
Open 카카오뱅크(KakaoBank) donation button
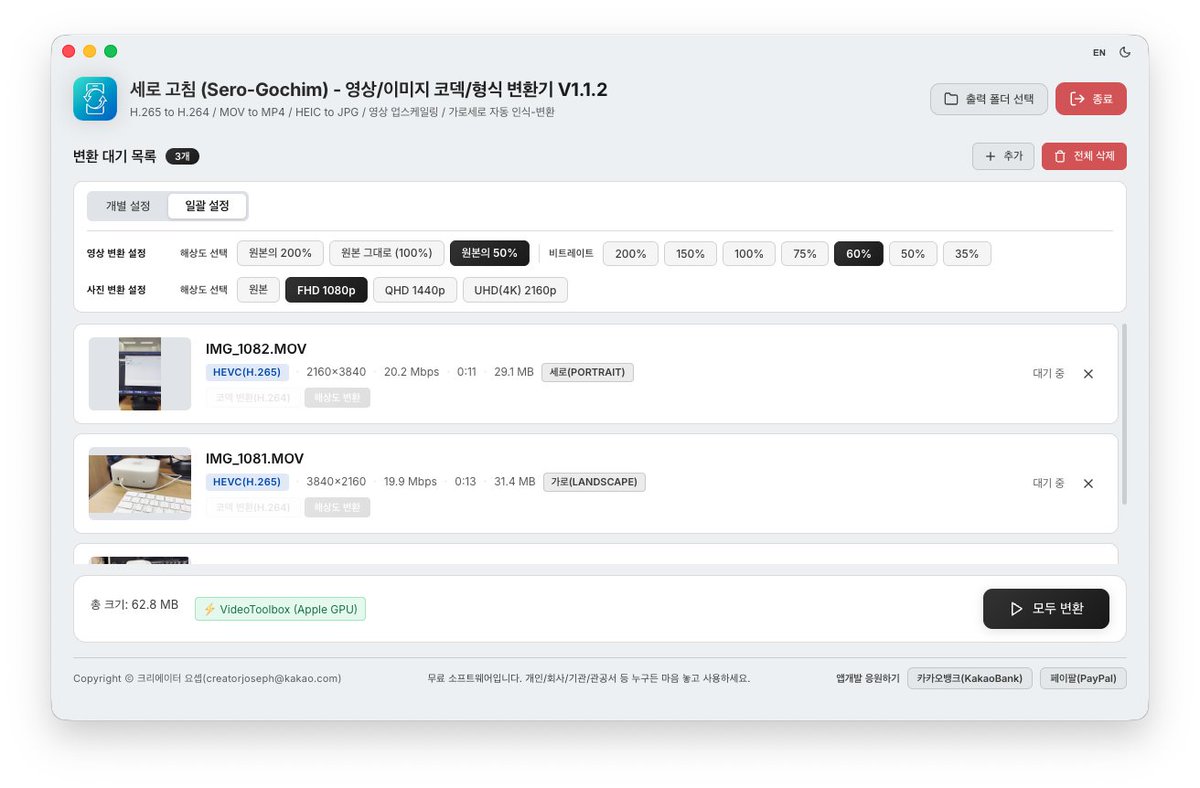[x=970, y=678]
